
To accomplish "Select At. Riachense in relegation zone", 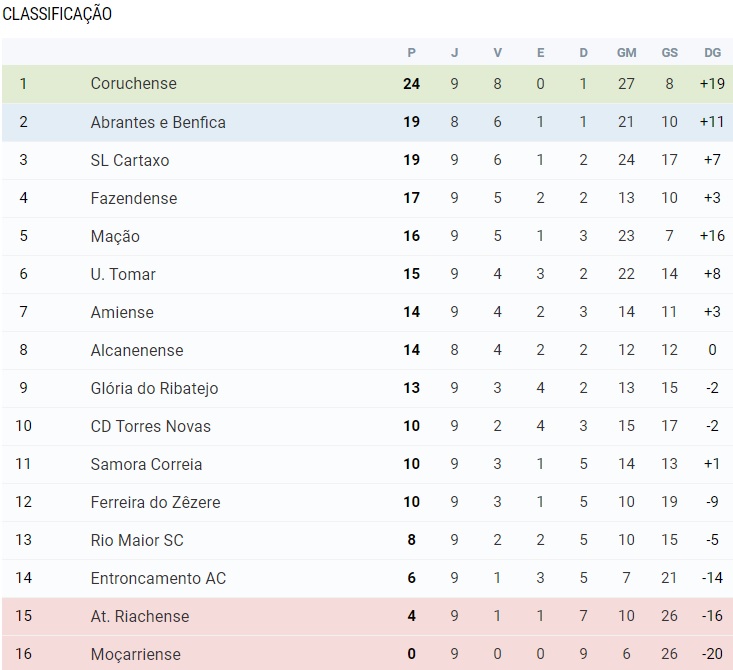I will click(139, 616).
